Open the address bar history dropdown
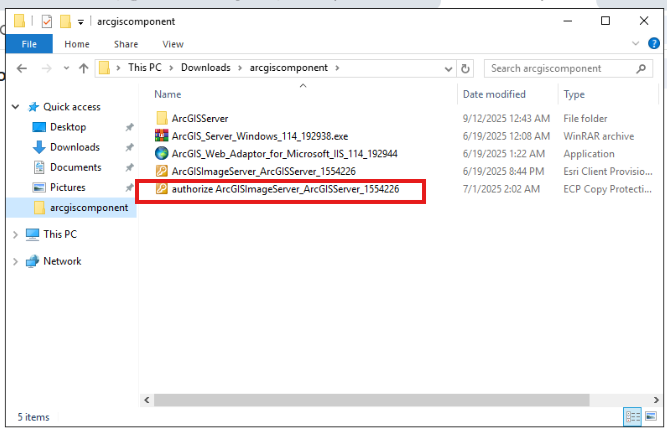 [448, 69]
